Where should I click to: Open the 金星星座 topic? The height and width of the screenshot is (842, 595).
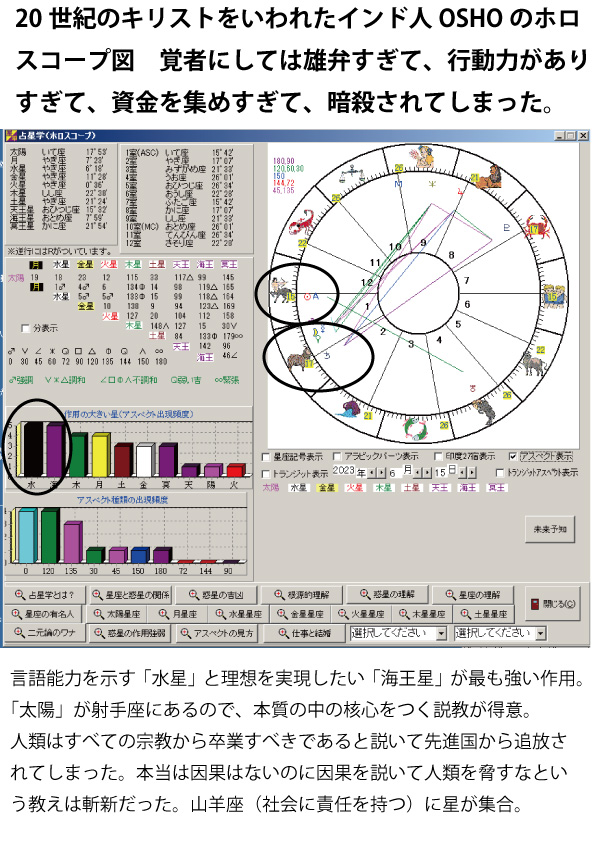click(300, 614)
